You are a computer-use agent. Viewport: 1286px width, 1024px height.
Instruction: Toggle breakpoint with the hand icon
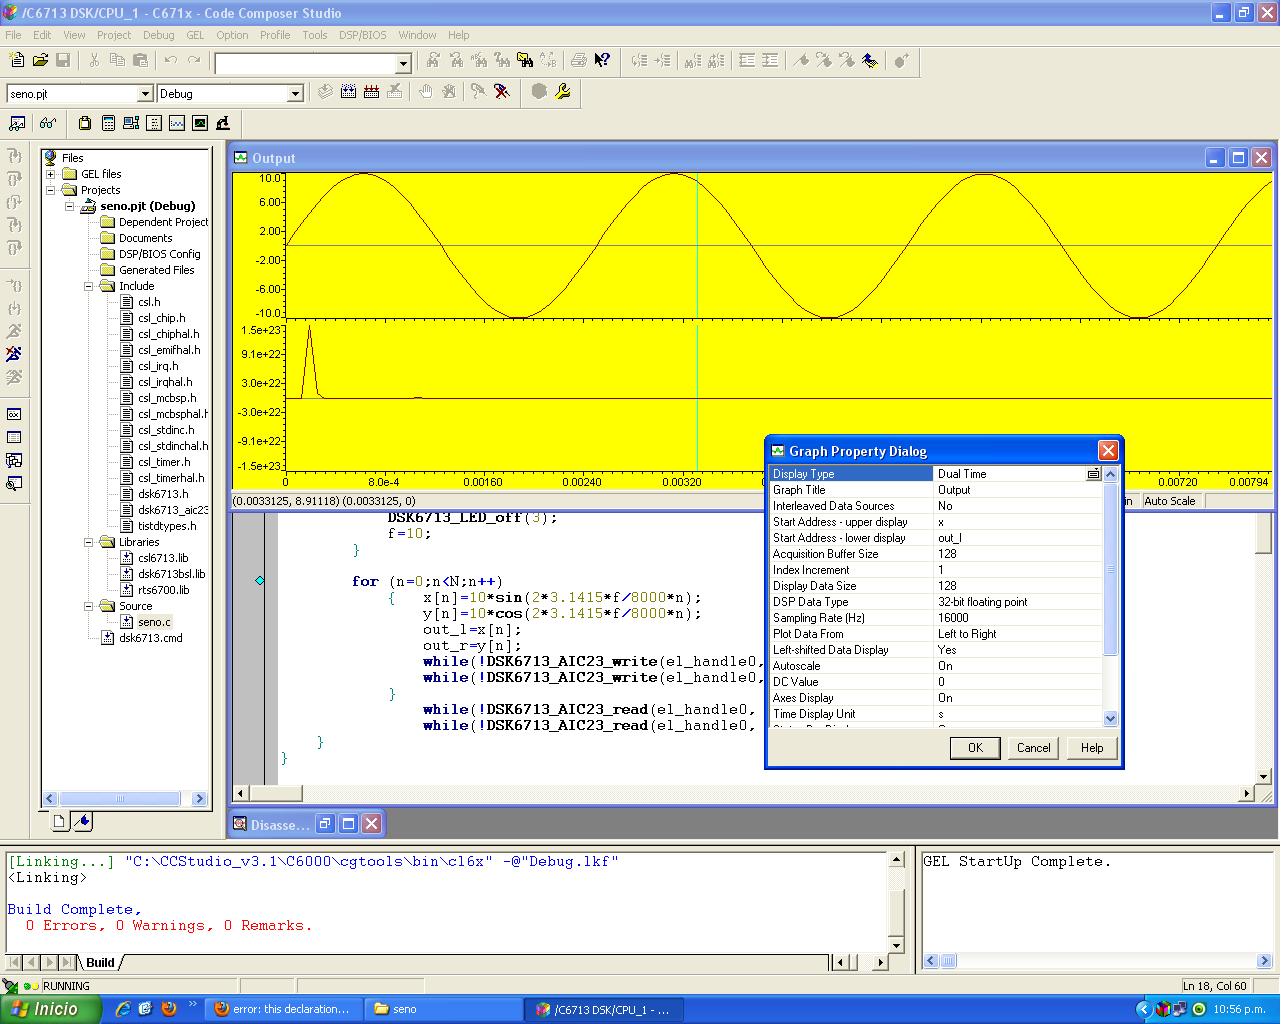pyautogui.click(x=425, y=92)
